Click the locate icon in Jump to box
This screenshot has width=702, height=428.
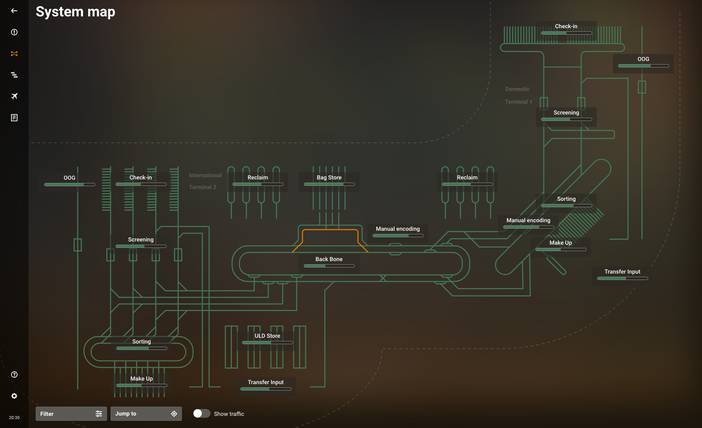pos(174,414)
